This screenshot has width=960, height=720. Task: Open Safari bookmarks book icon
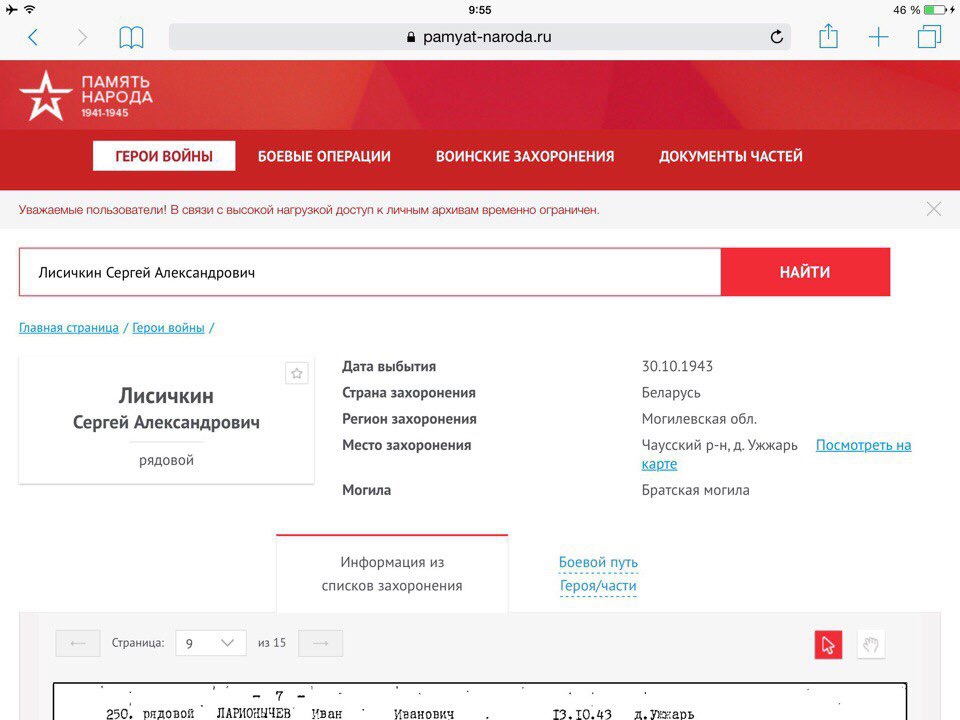click(x=131, y=38)
